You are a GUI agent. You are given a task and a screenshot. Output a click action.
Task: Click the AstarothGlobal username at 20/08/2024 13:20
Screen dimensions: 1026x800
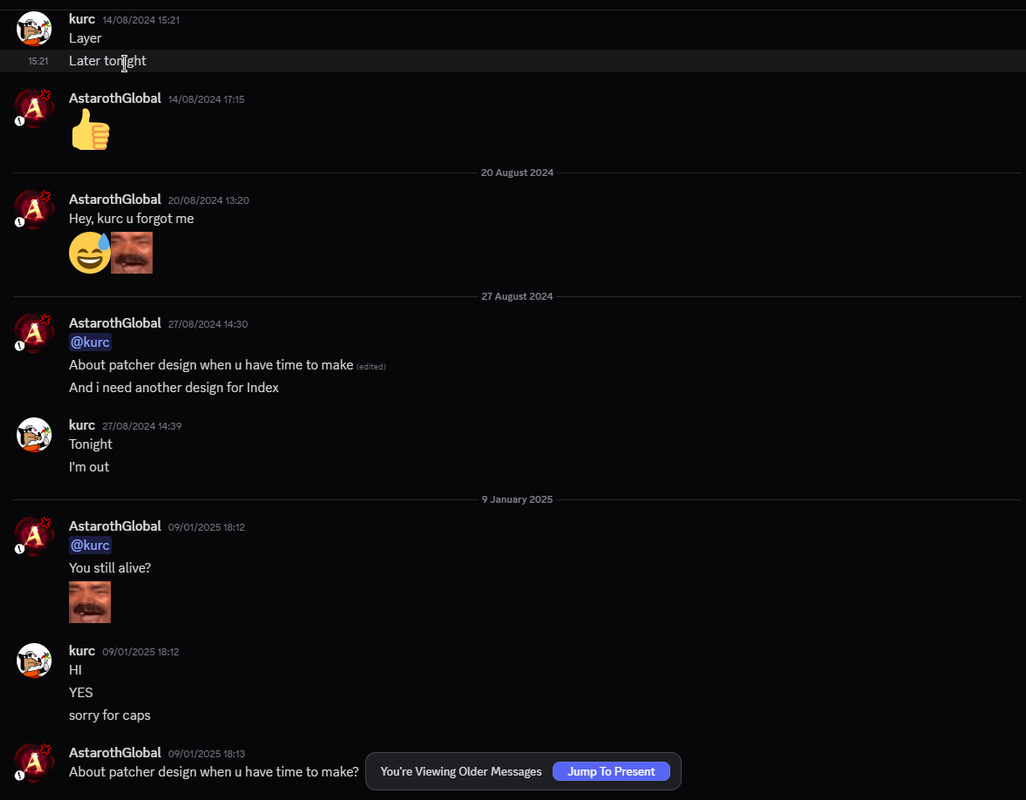coord(115,199)
